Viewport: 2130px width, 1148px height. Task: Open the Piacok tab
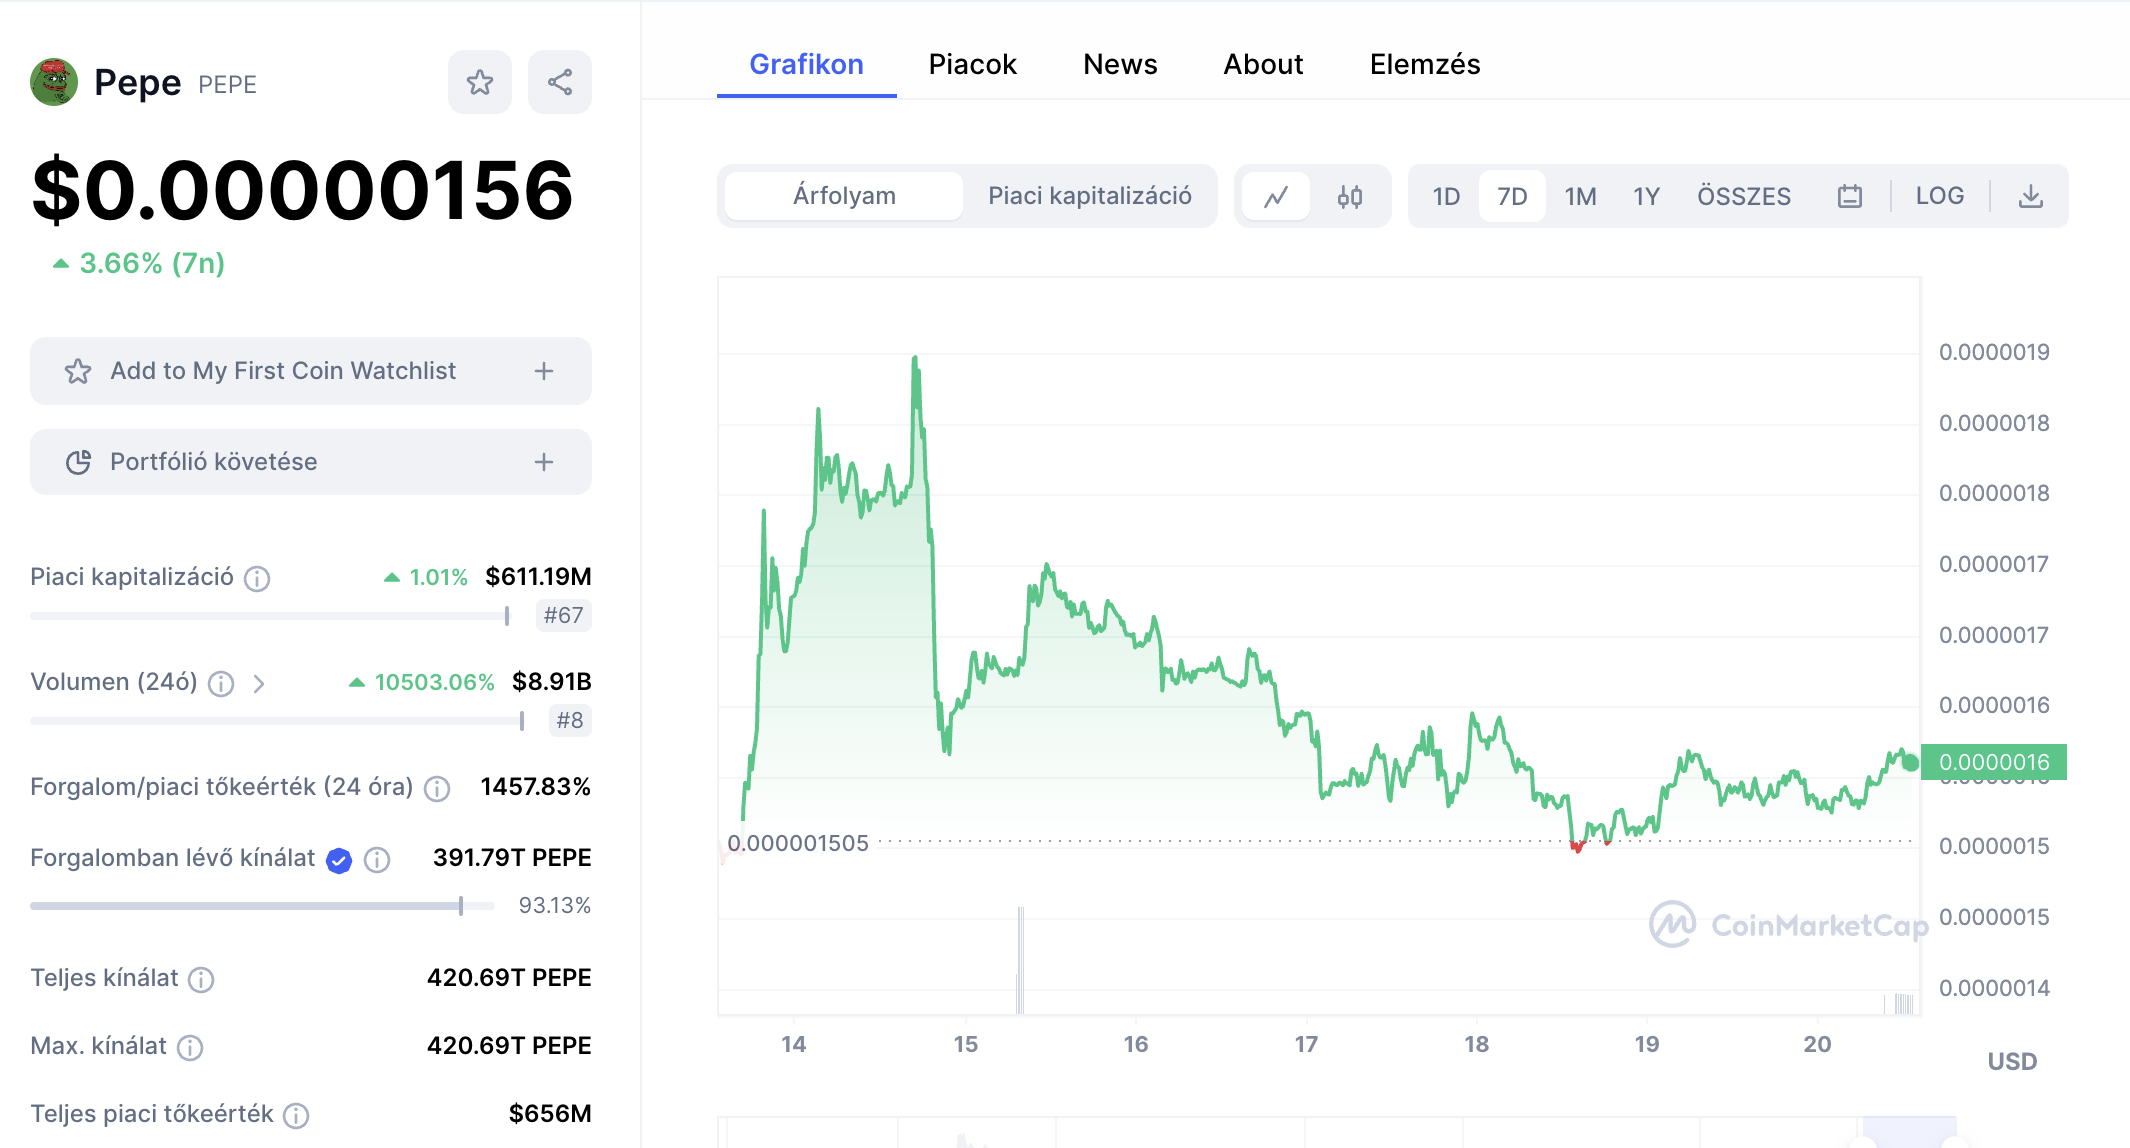972,64
